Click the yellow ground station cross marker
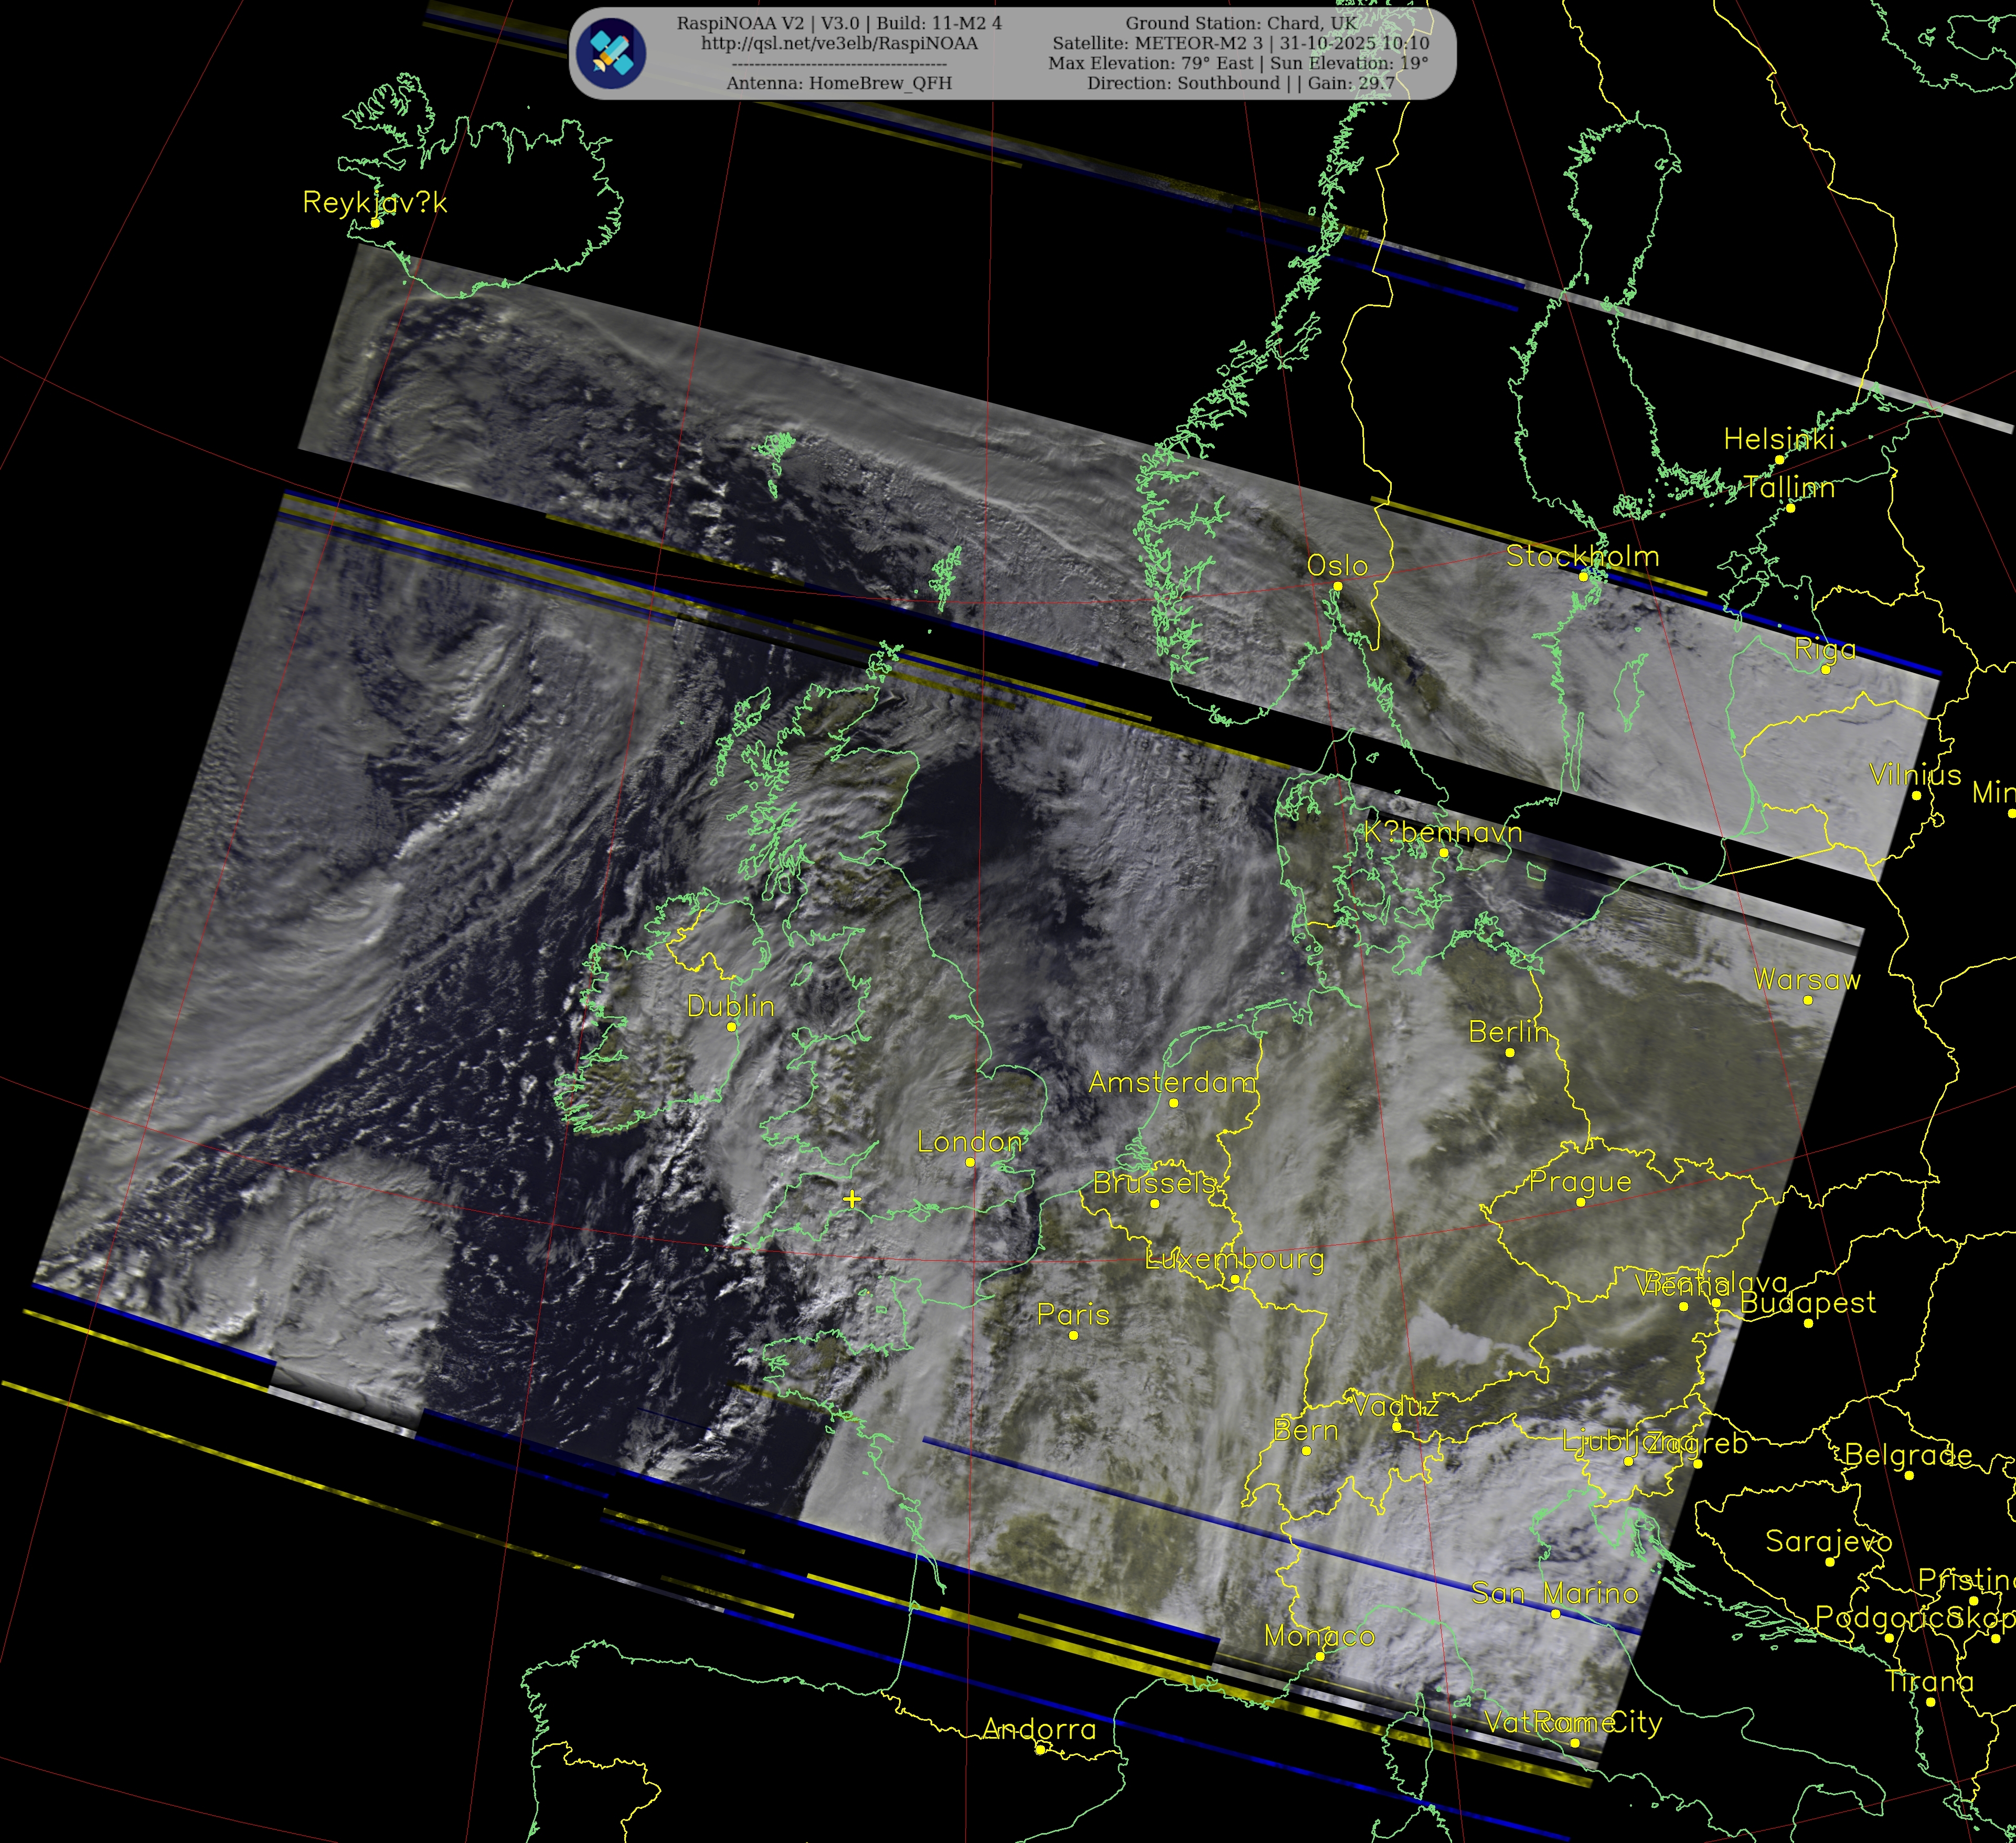This screenshot has height=1843, width=2016. pos(852,1198)
